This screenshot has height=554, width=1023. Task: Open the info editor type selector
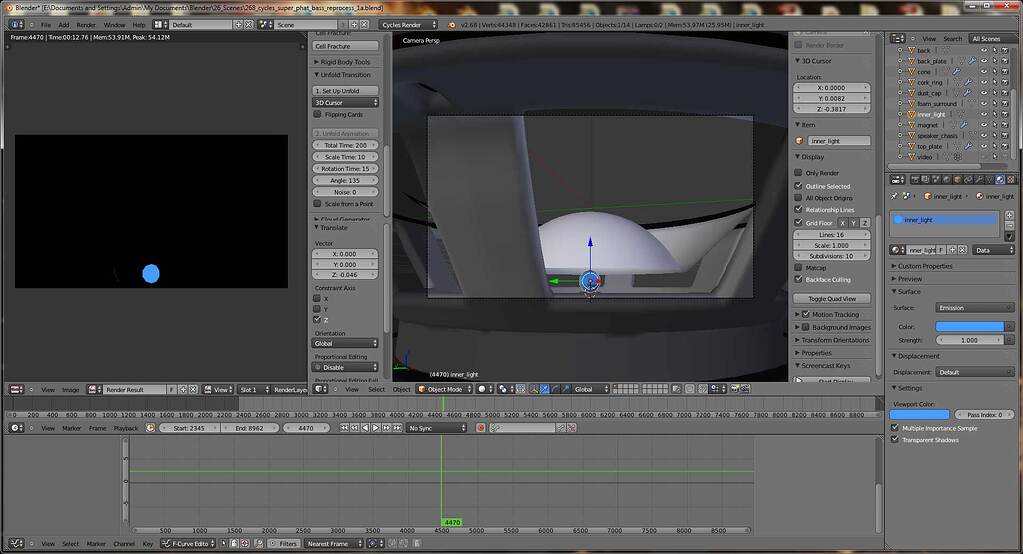point(16,24)
